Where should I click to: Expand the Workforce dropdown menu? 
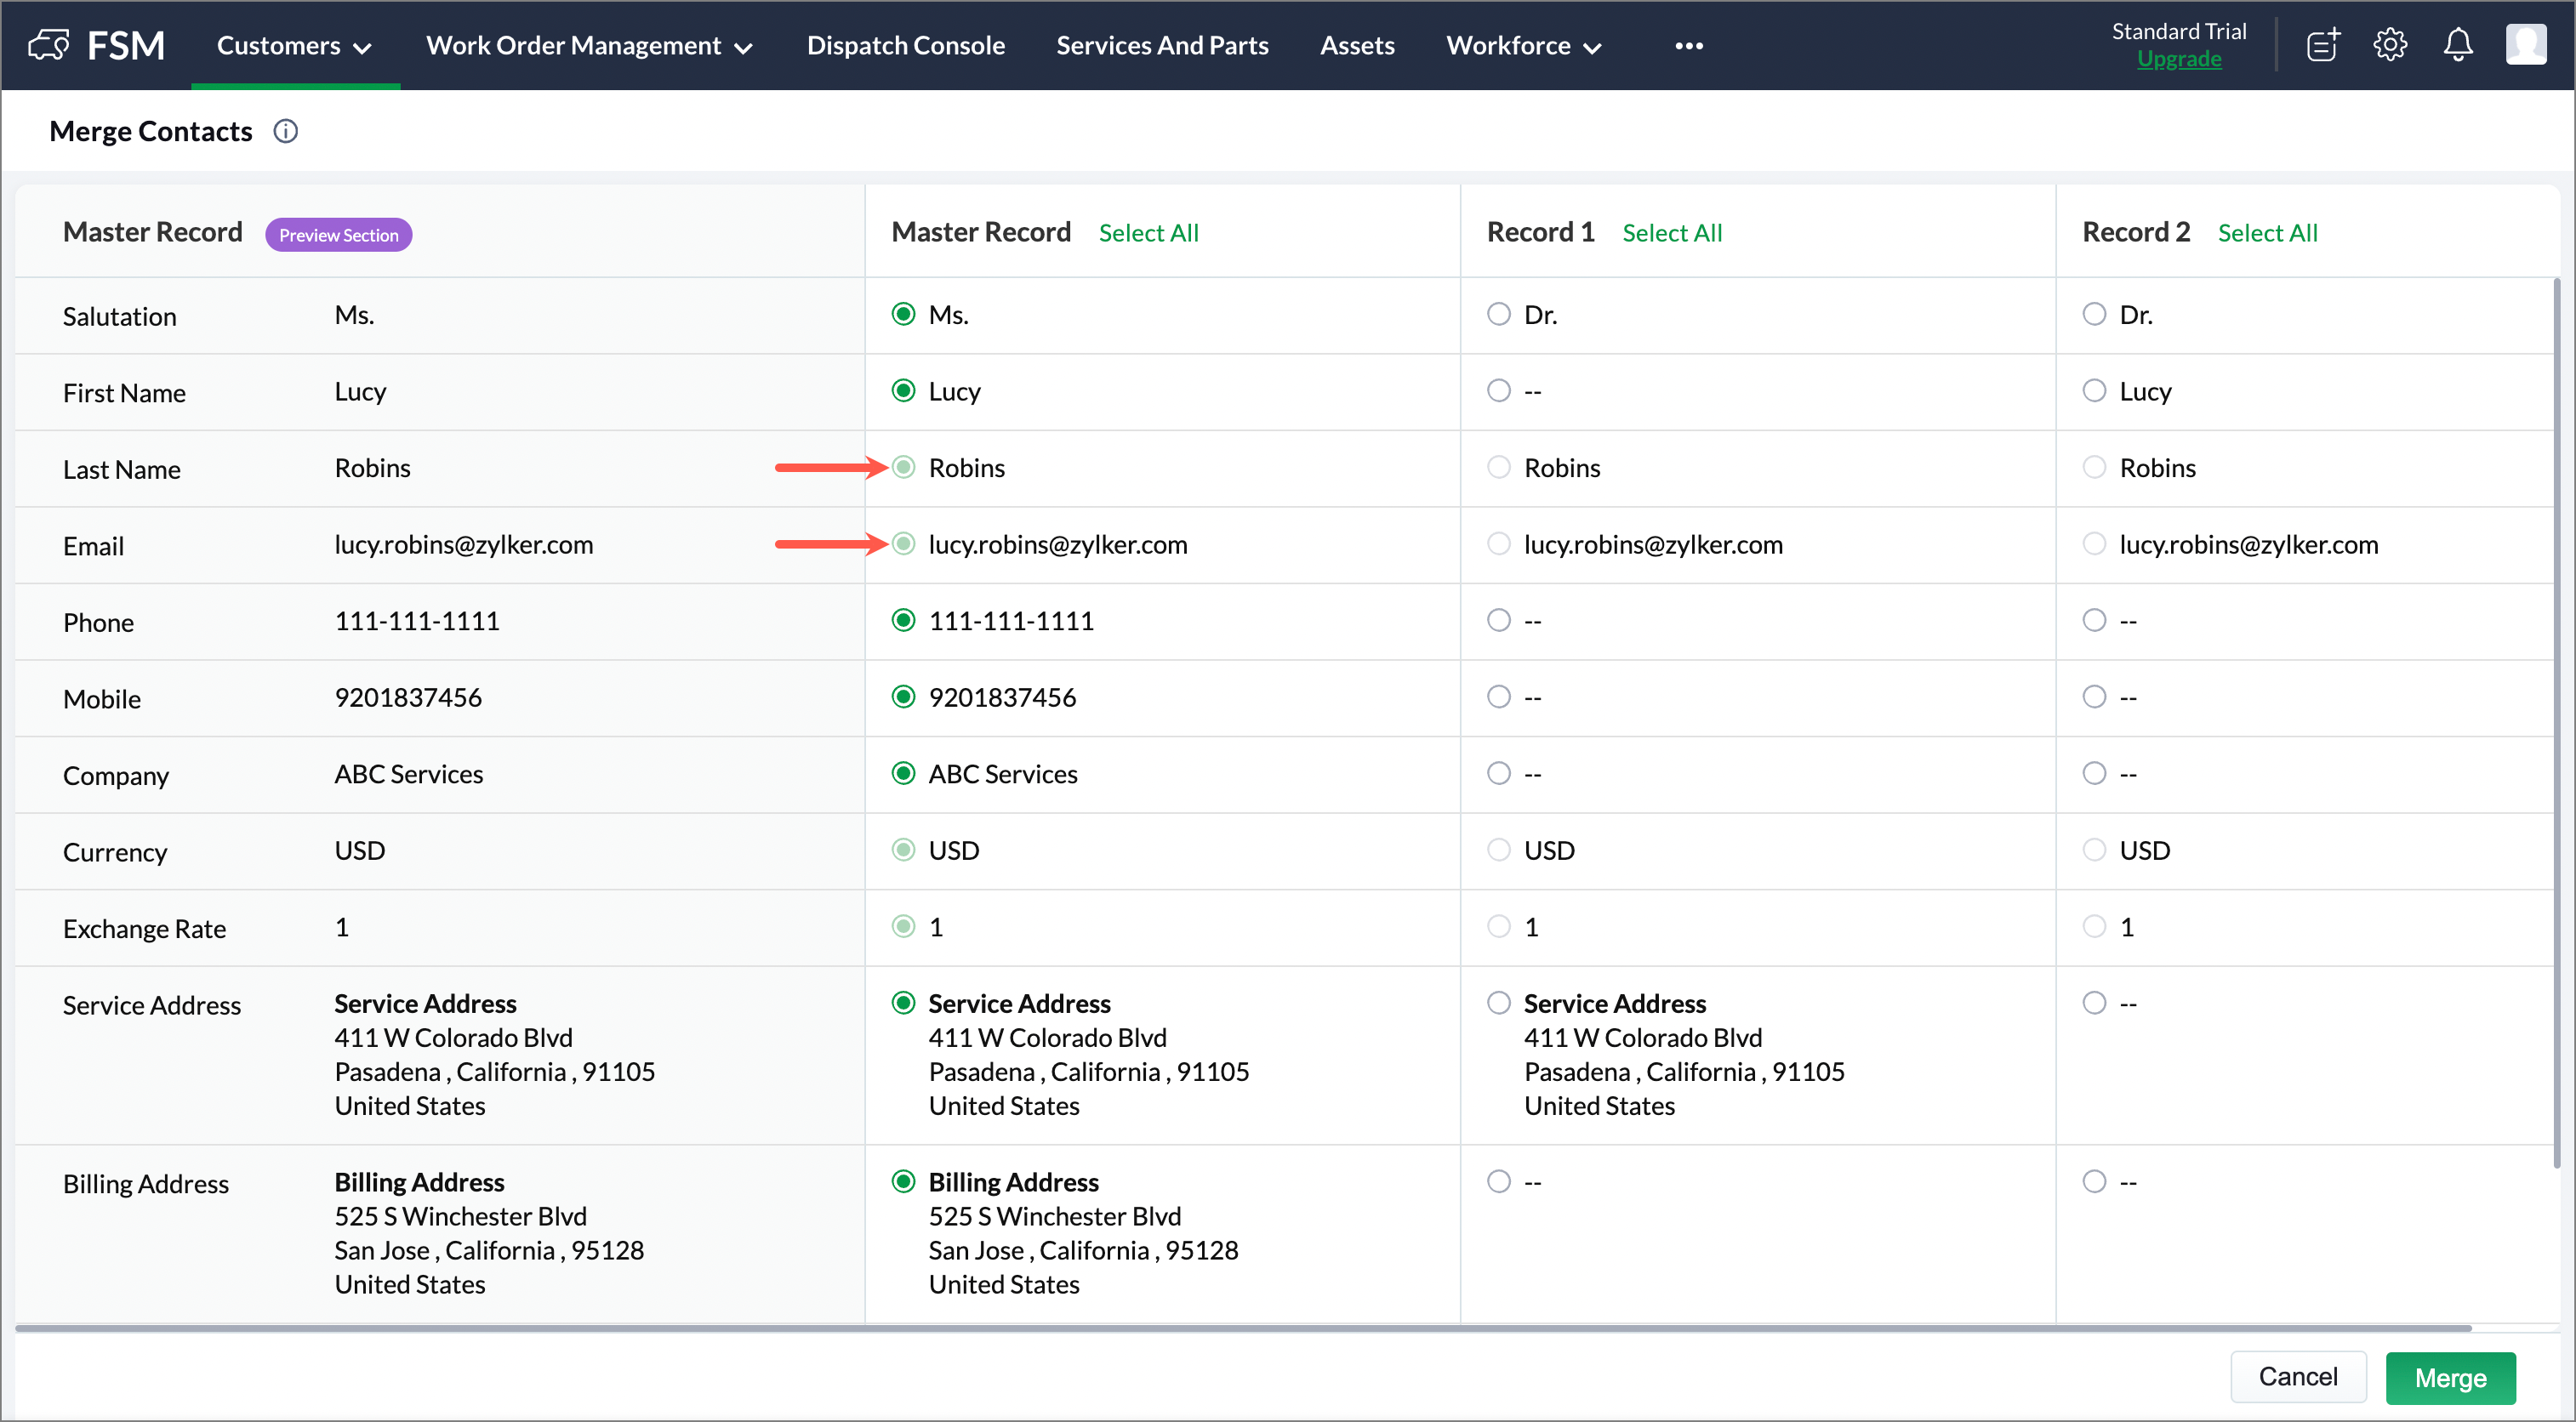[1523, 45]
